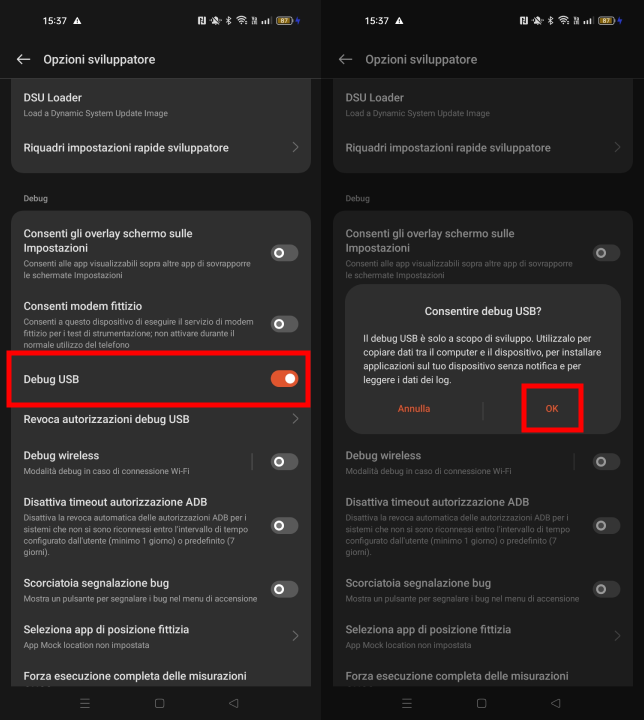Tap right screen's recent apps menu icon
This screenshot has height=720, width=644.
(x=407, y=703)
